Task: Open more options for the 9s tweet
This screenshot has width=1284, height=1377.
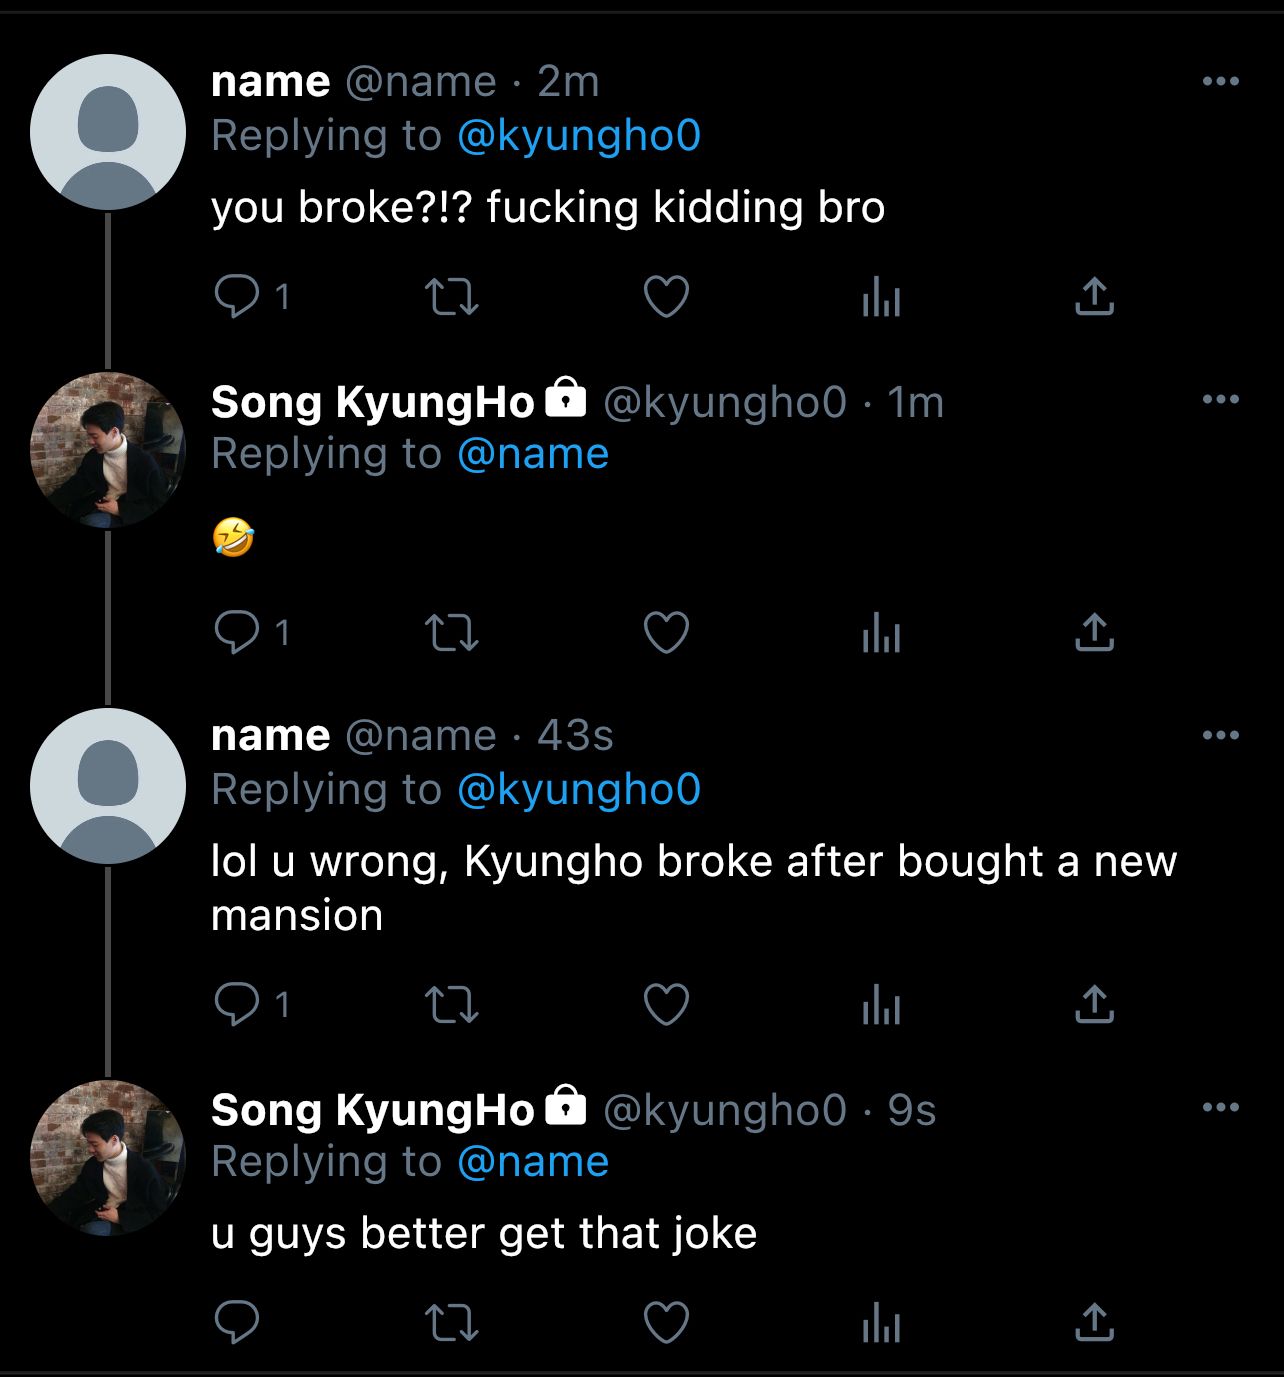Action: click(1220, 1107)
